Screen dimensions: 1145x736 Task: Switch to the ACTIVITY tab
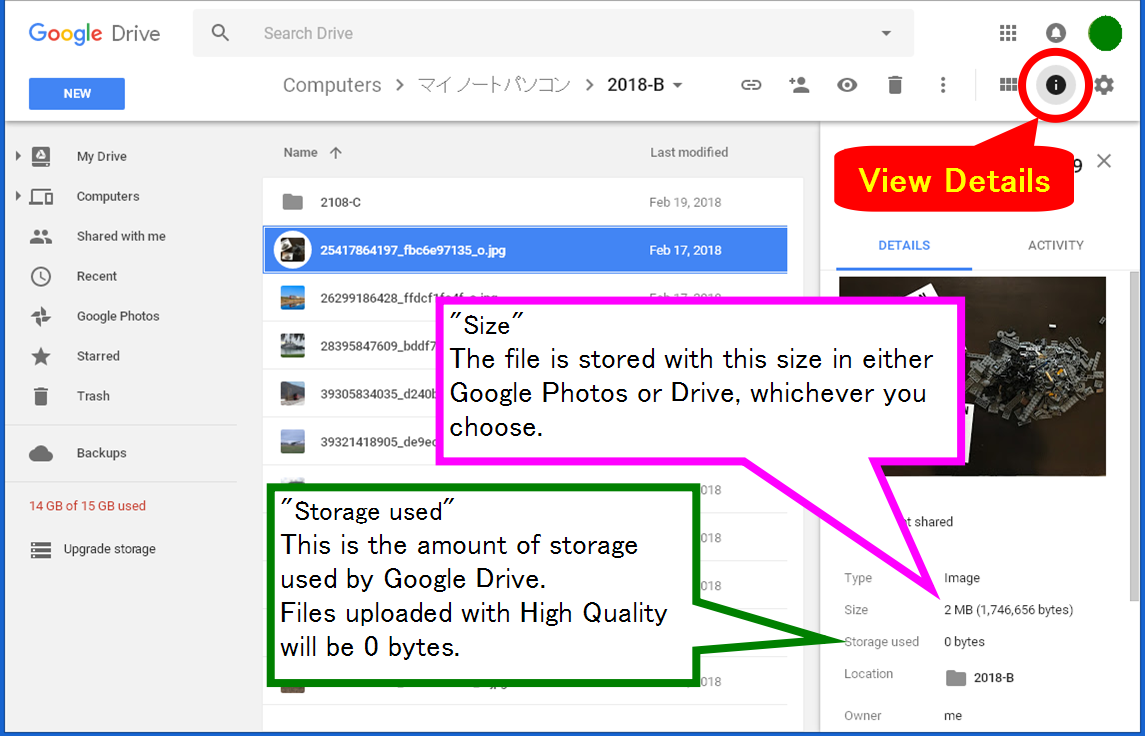point(1055,246)
